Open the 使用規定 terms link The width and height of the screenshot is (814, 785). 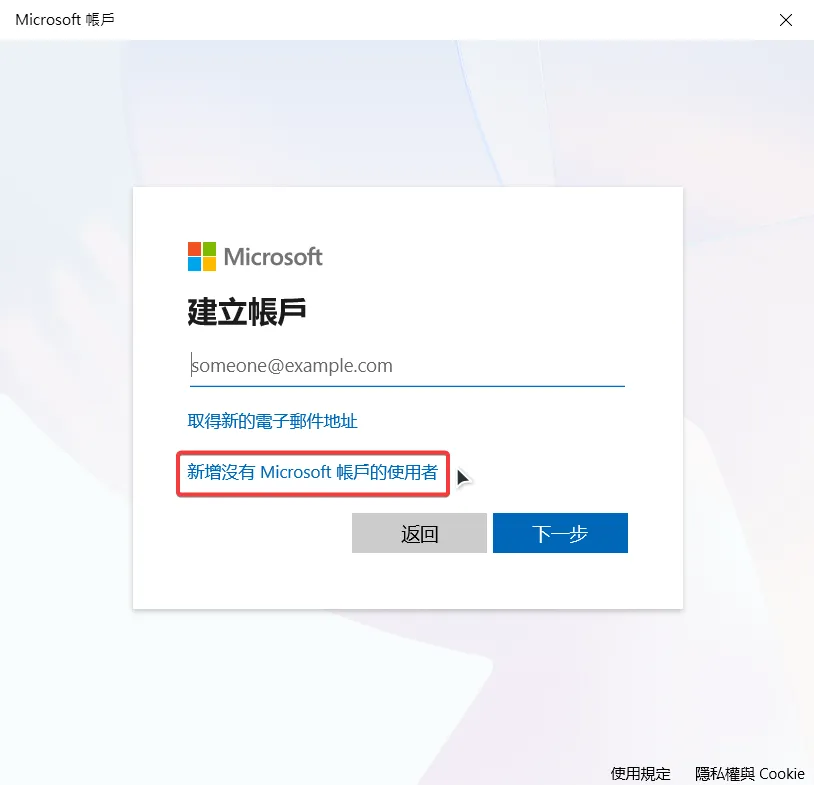641,774
